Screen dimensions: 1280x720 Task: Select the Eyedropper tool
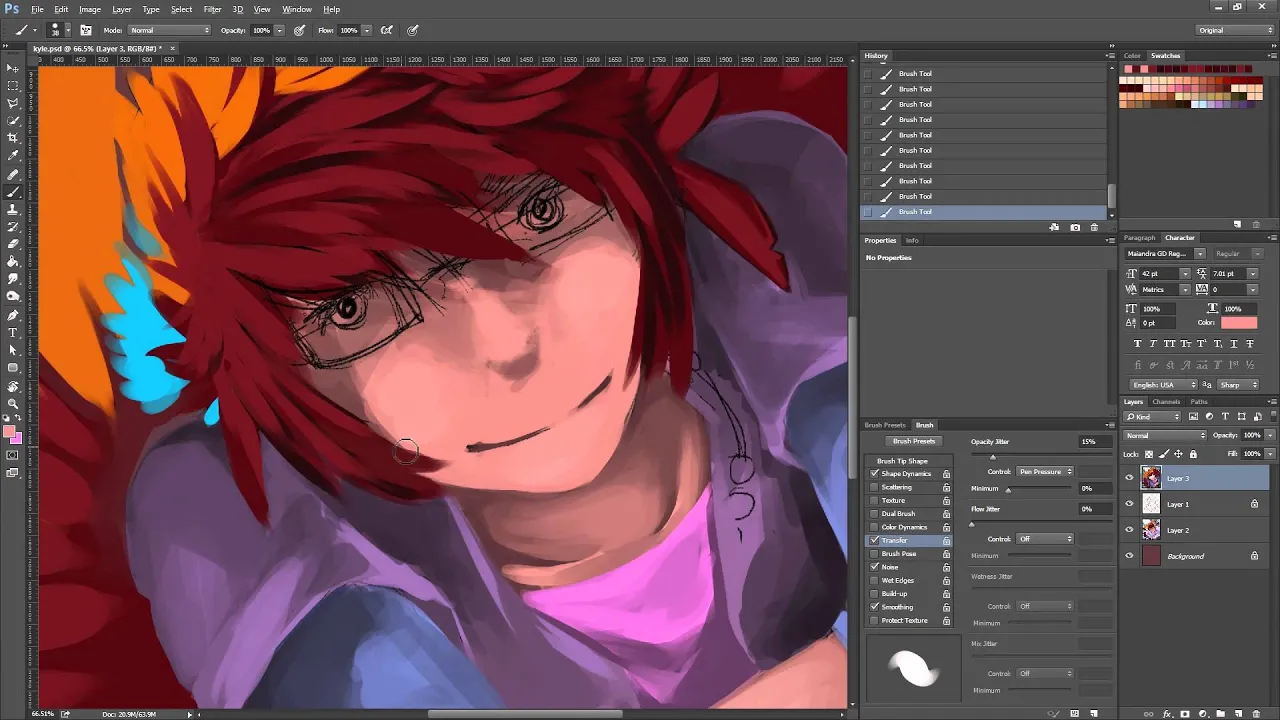tap(13, 156)
